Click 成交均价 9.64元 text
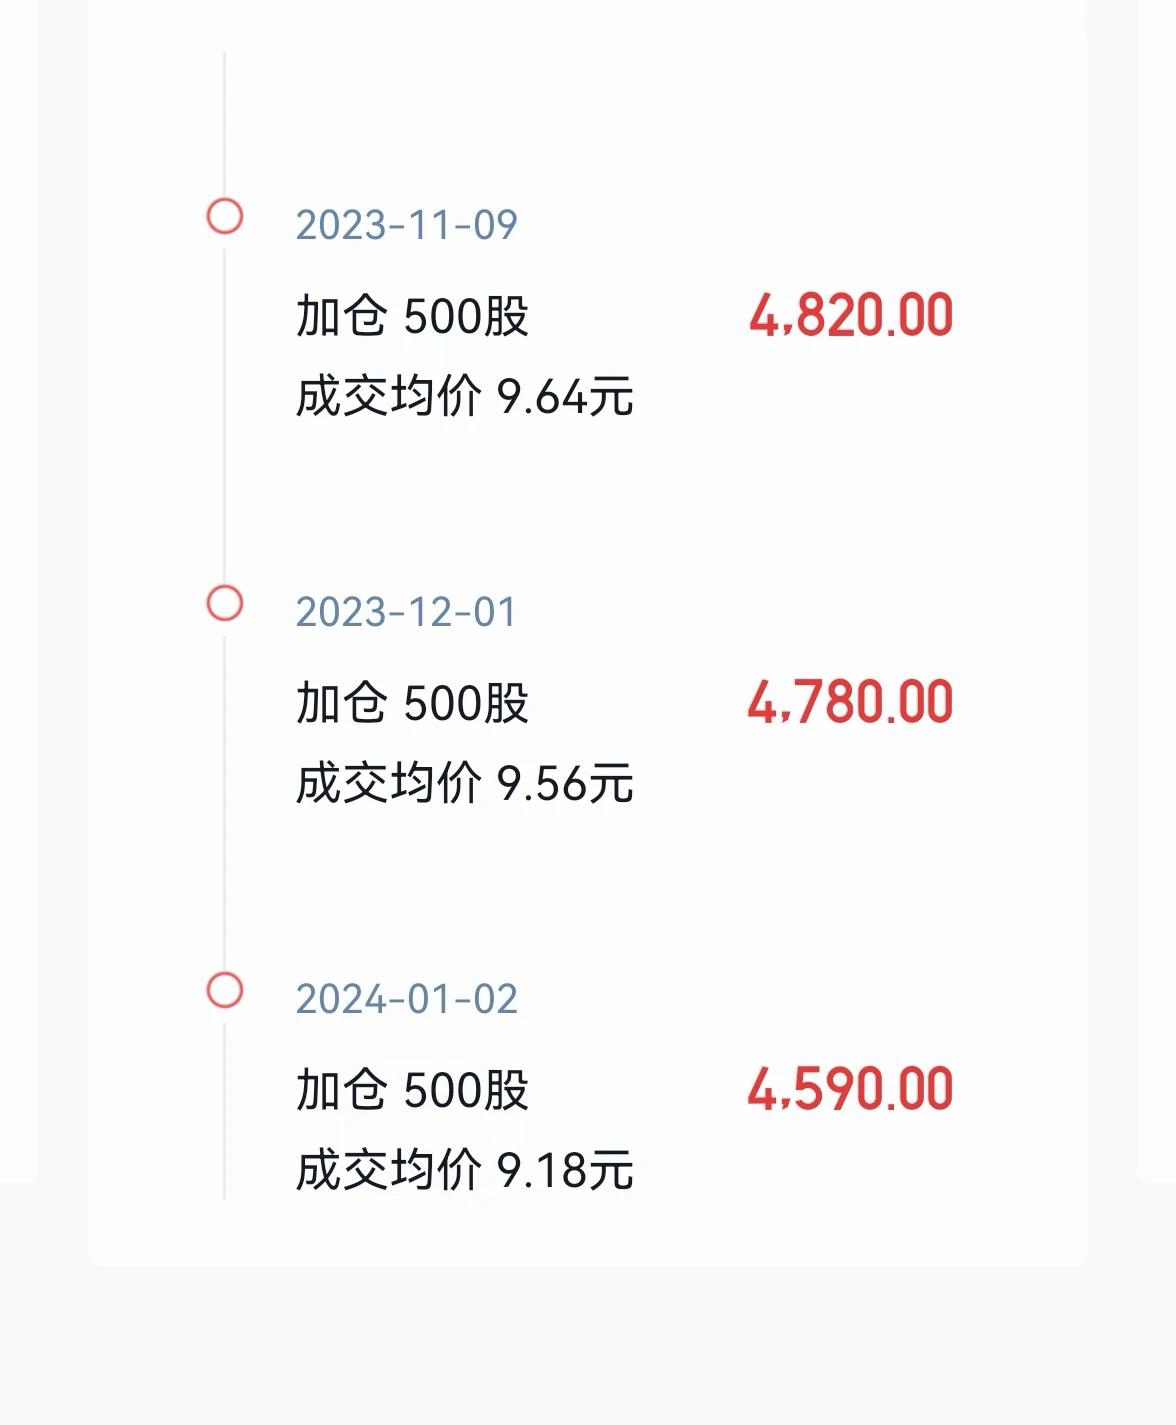The width and height of the screenshot is (1176, 1425). pos(465,396)
